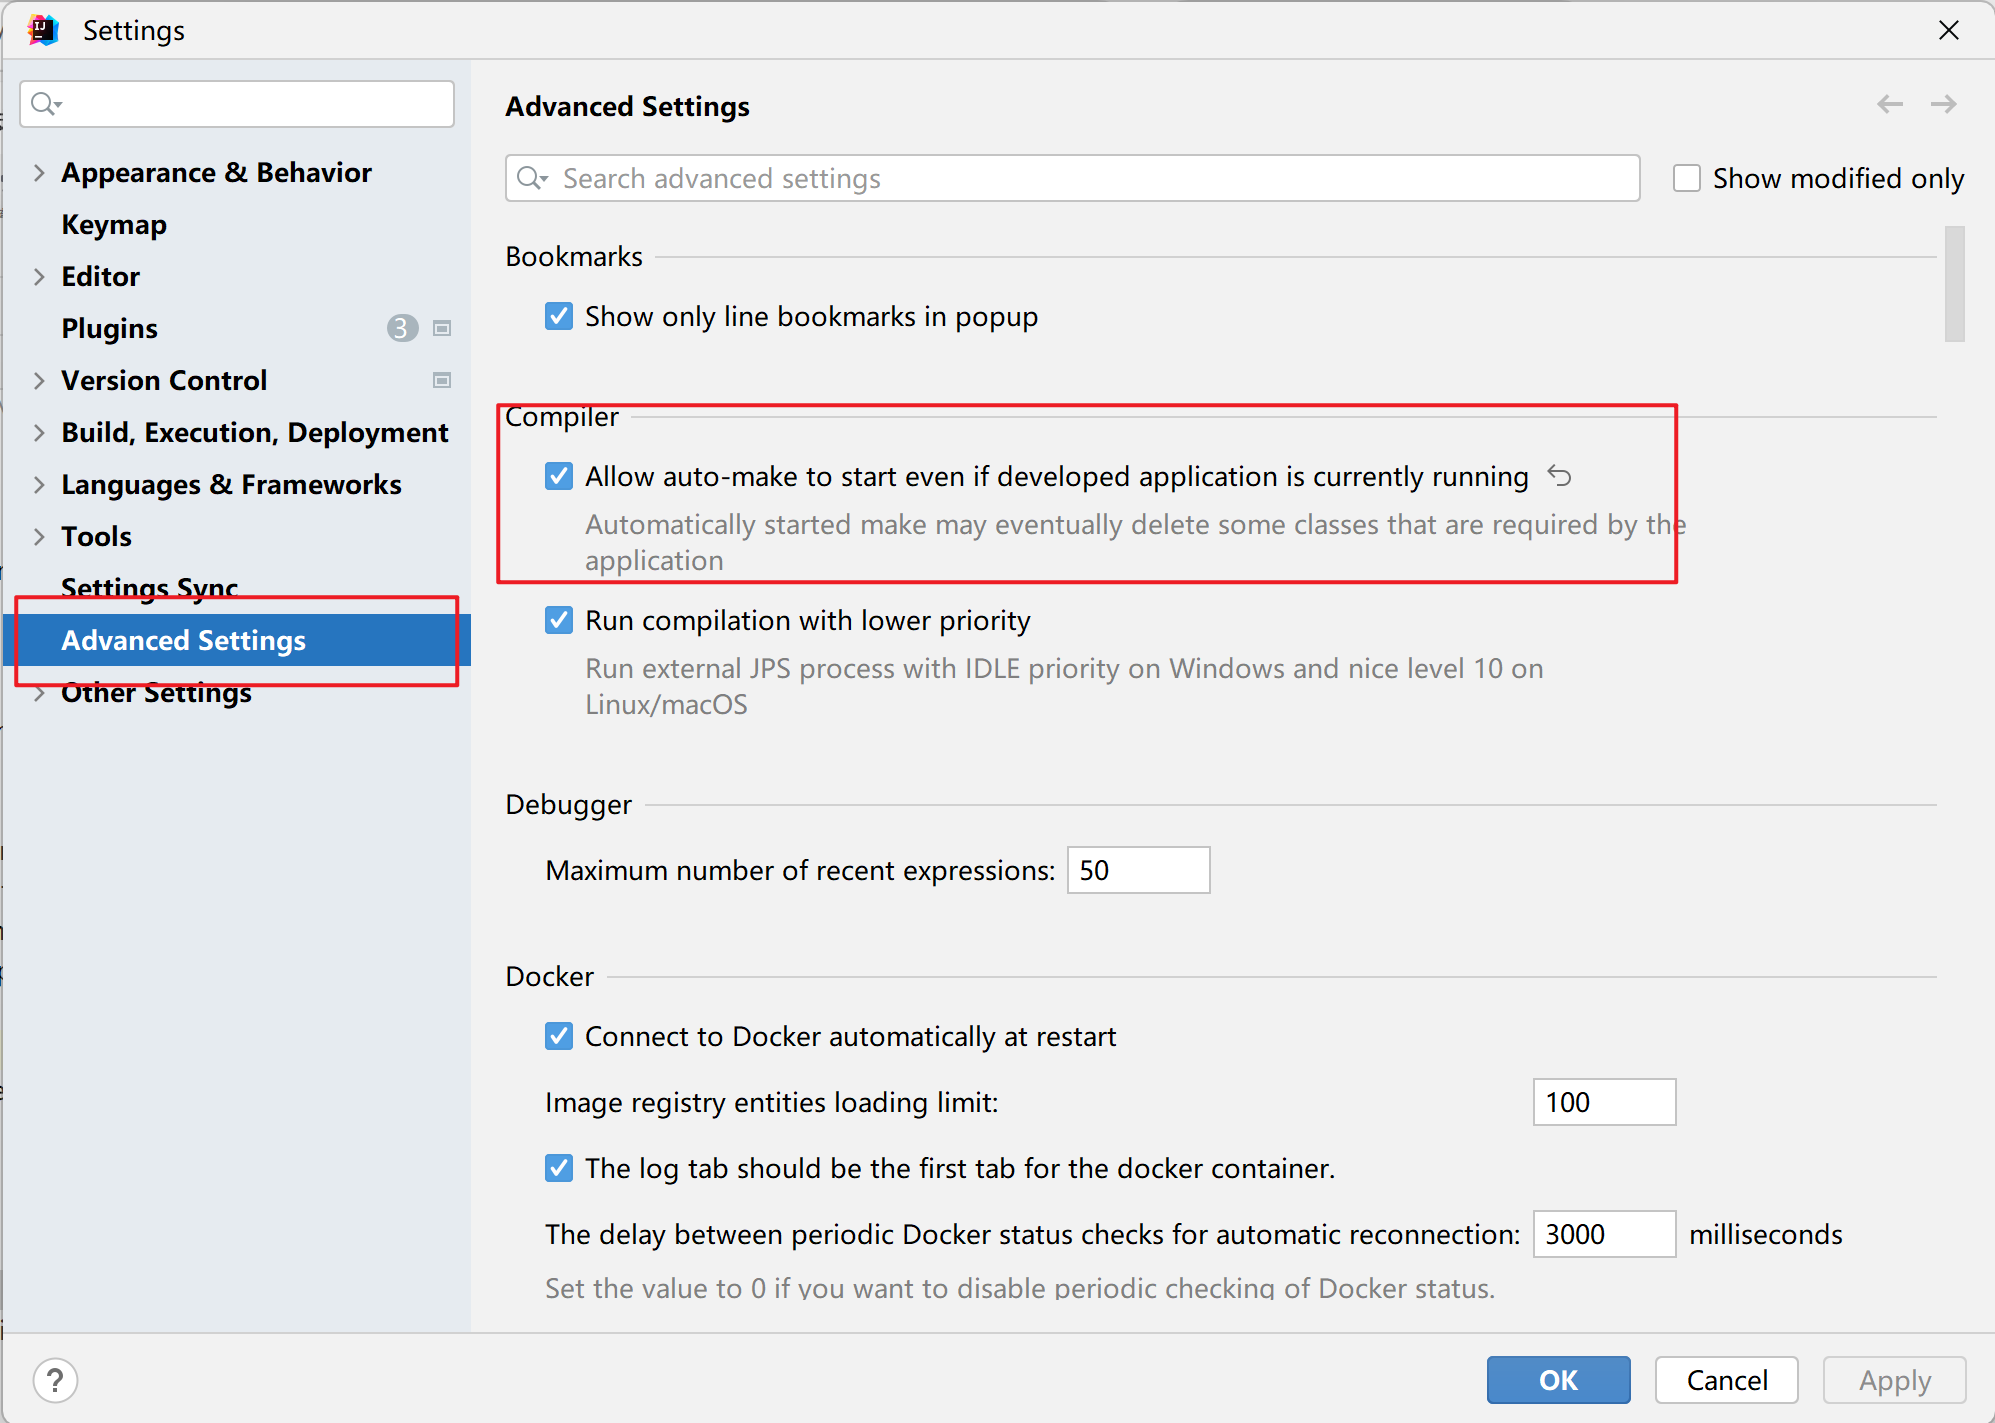Click the search icon in advanced settings field

531,178
